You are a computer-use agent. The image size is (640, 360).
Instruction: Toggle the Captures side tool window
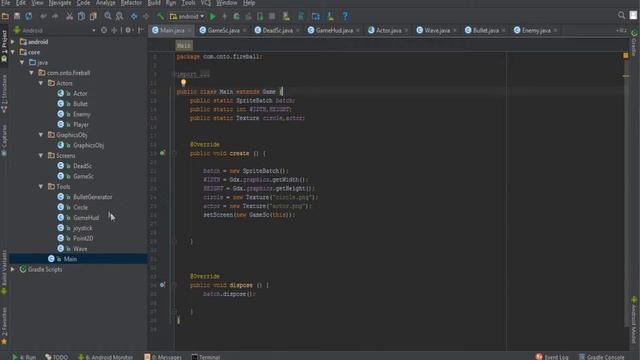coord(4,140)
